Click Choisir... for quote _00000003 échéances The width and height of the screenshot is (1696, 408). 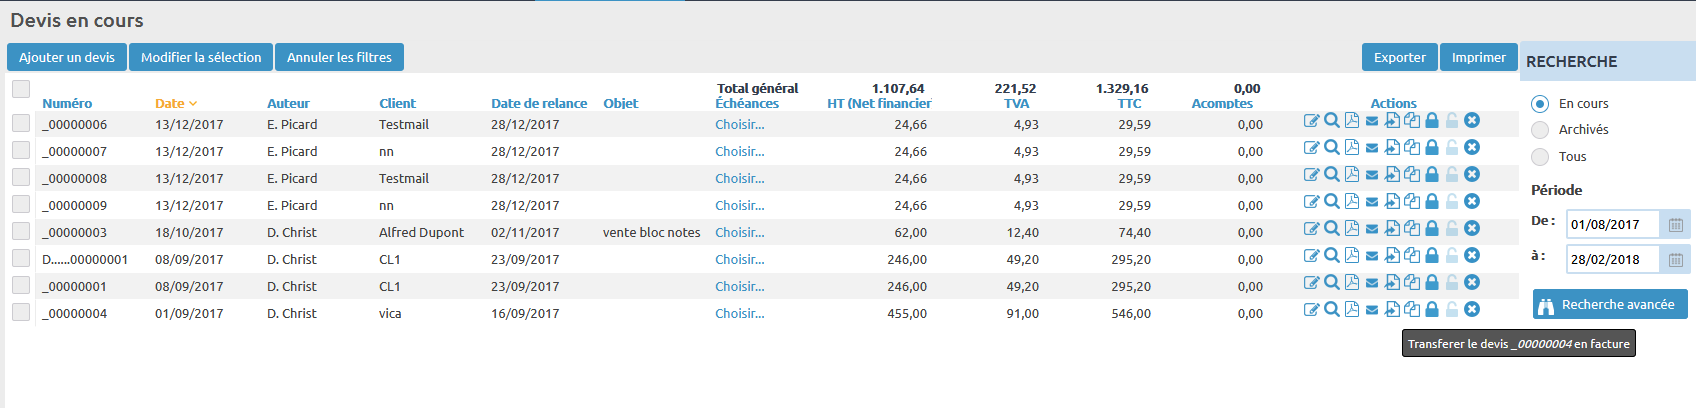tap(739, 233)
